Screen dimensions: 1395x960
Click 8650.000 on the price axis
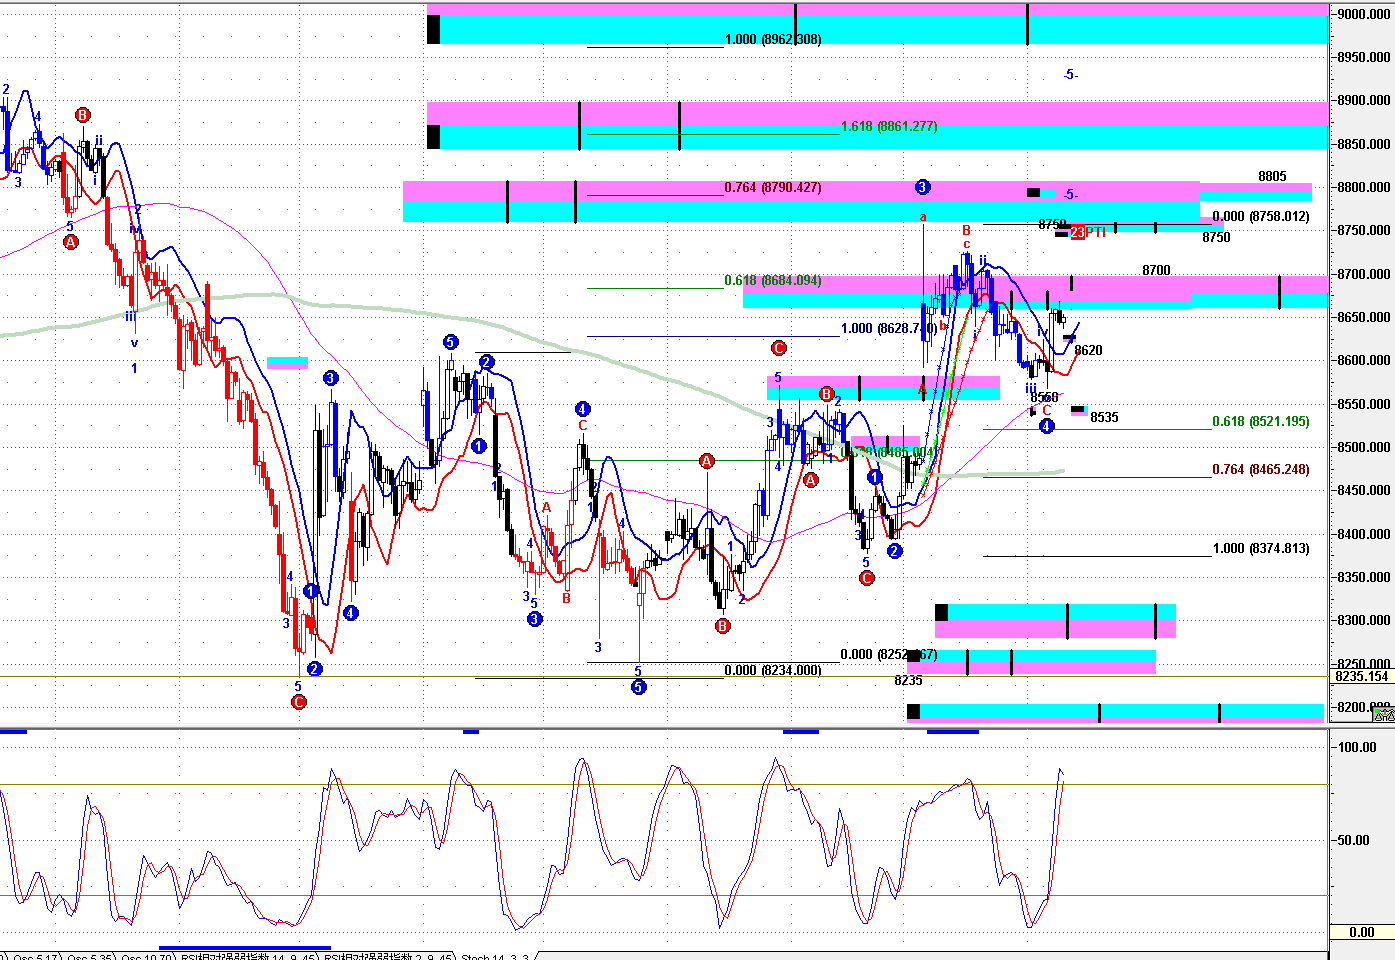click(1364, 318)
